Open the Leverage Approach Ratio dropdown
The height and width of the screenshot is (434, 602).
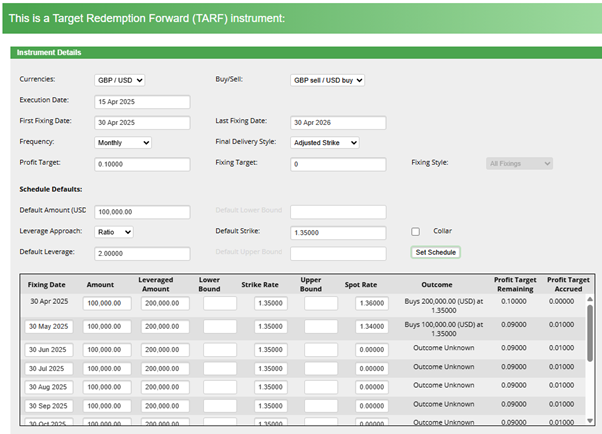pos(114,232)
